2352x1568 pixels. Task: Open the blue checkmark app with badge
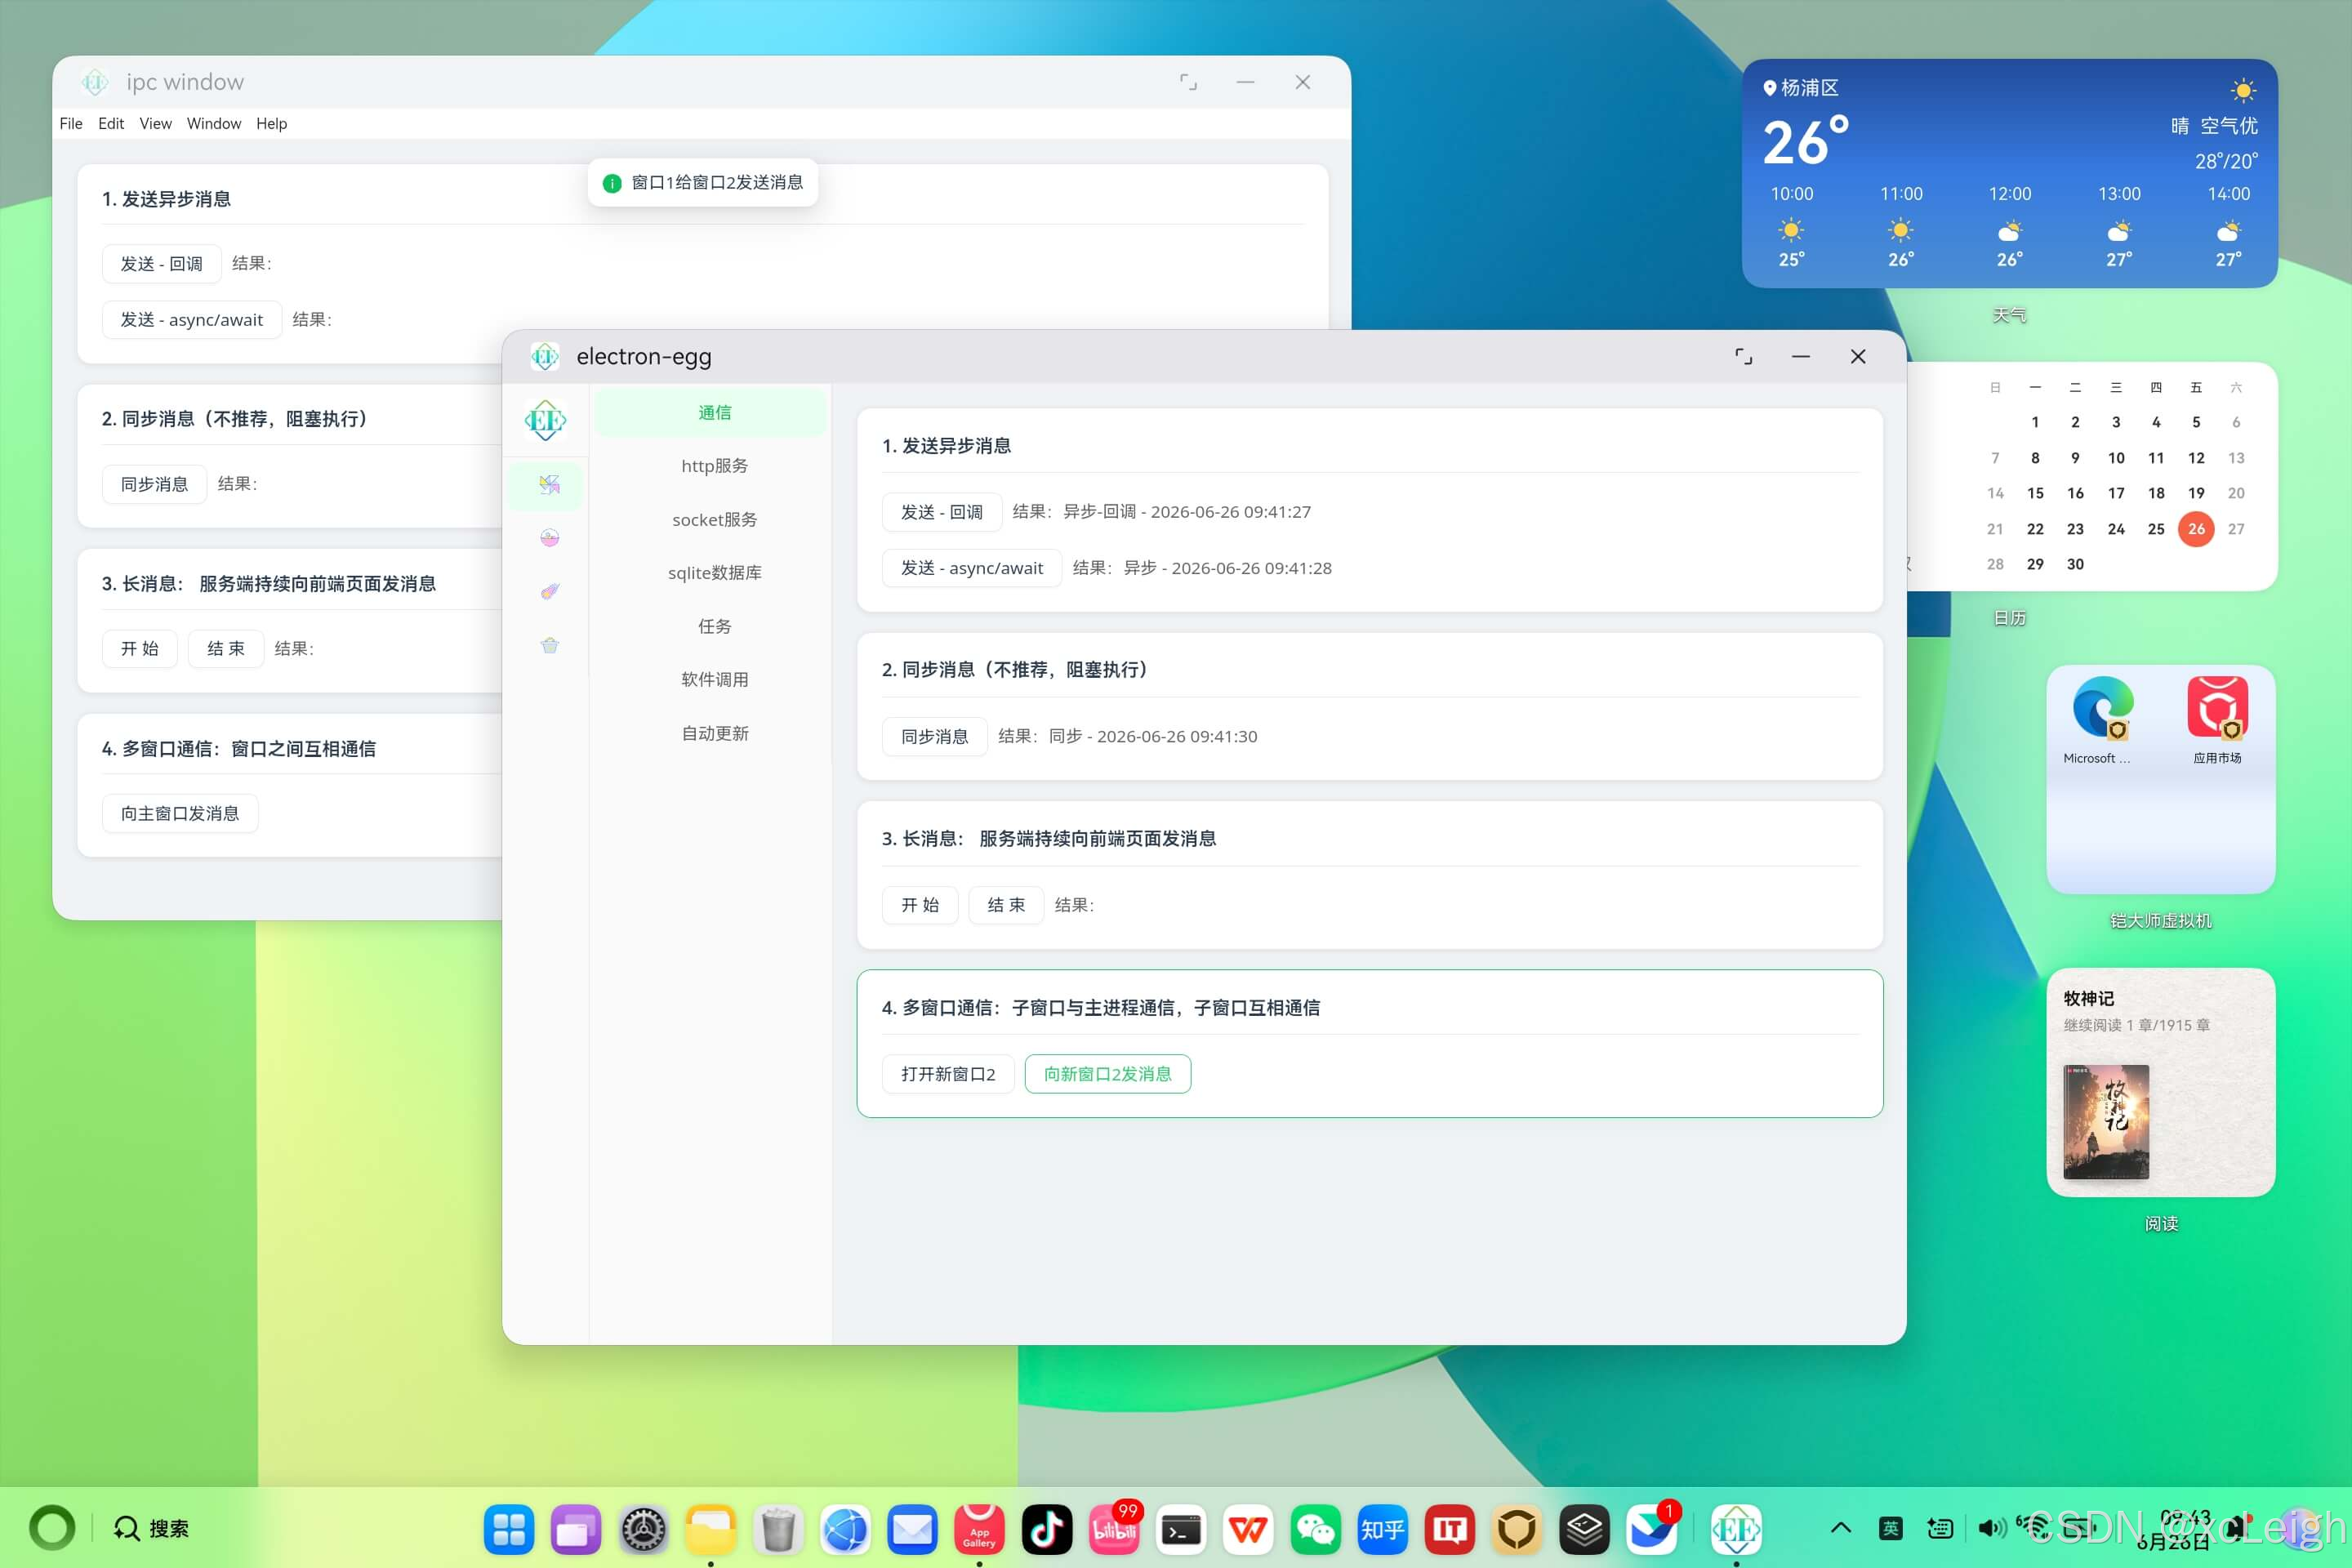click(x=1651, y=1529)
